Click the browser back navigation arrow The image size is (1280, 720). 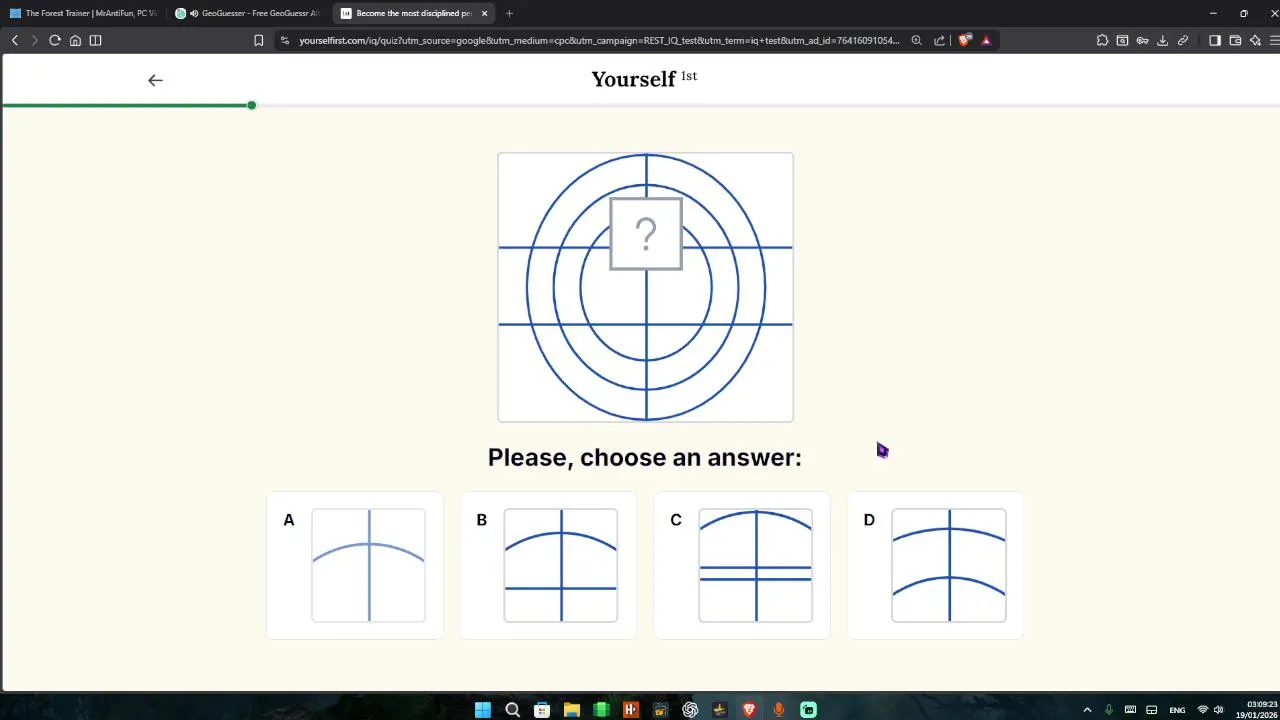(x=15, y=40)
